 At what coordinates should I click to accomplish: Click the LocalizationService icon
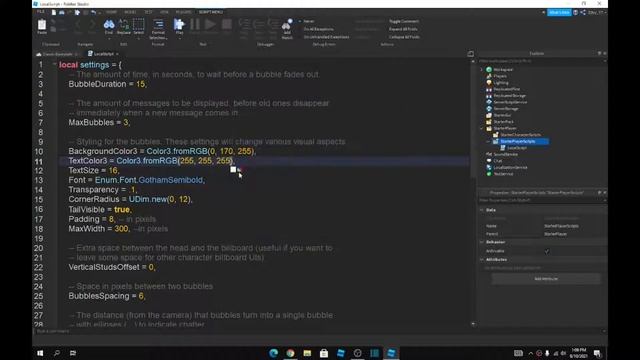click(x=489, y=167)
